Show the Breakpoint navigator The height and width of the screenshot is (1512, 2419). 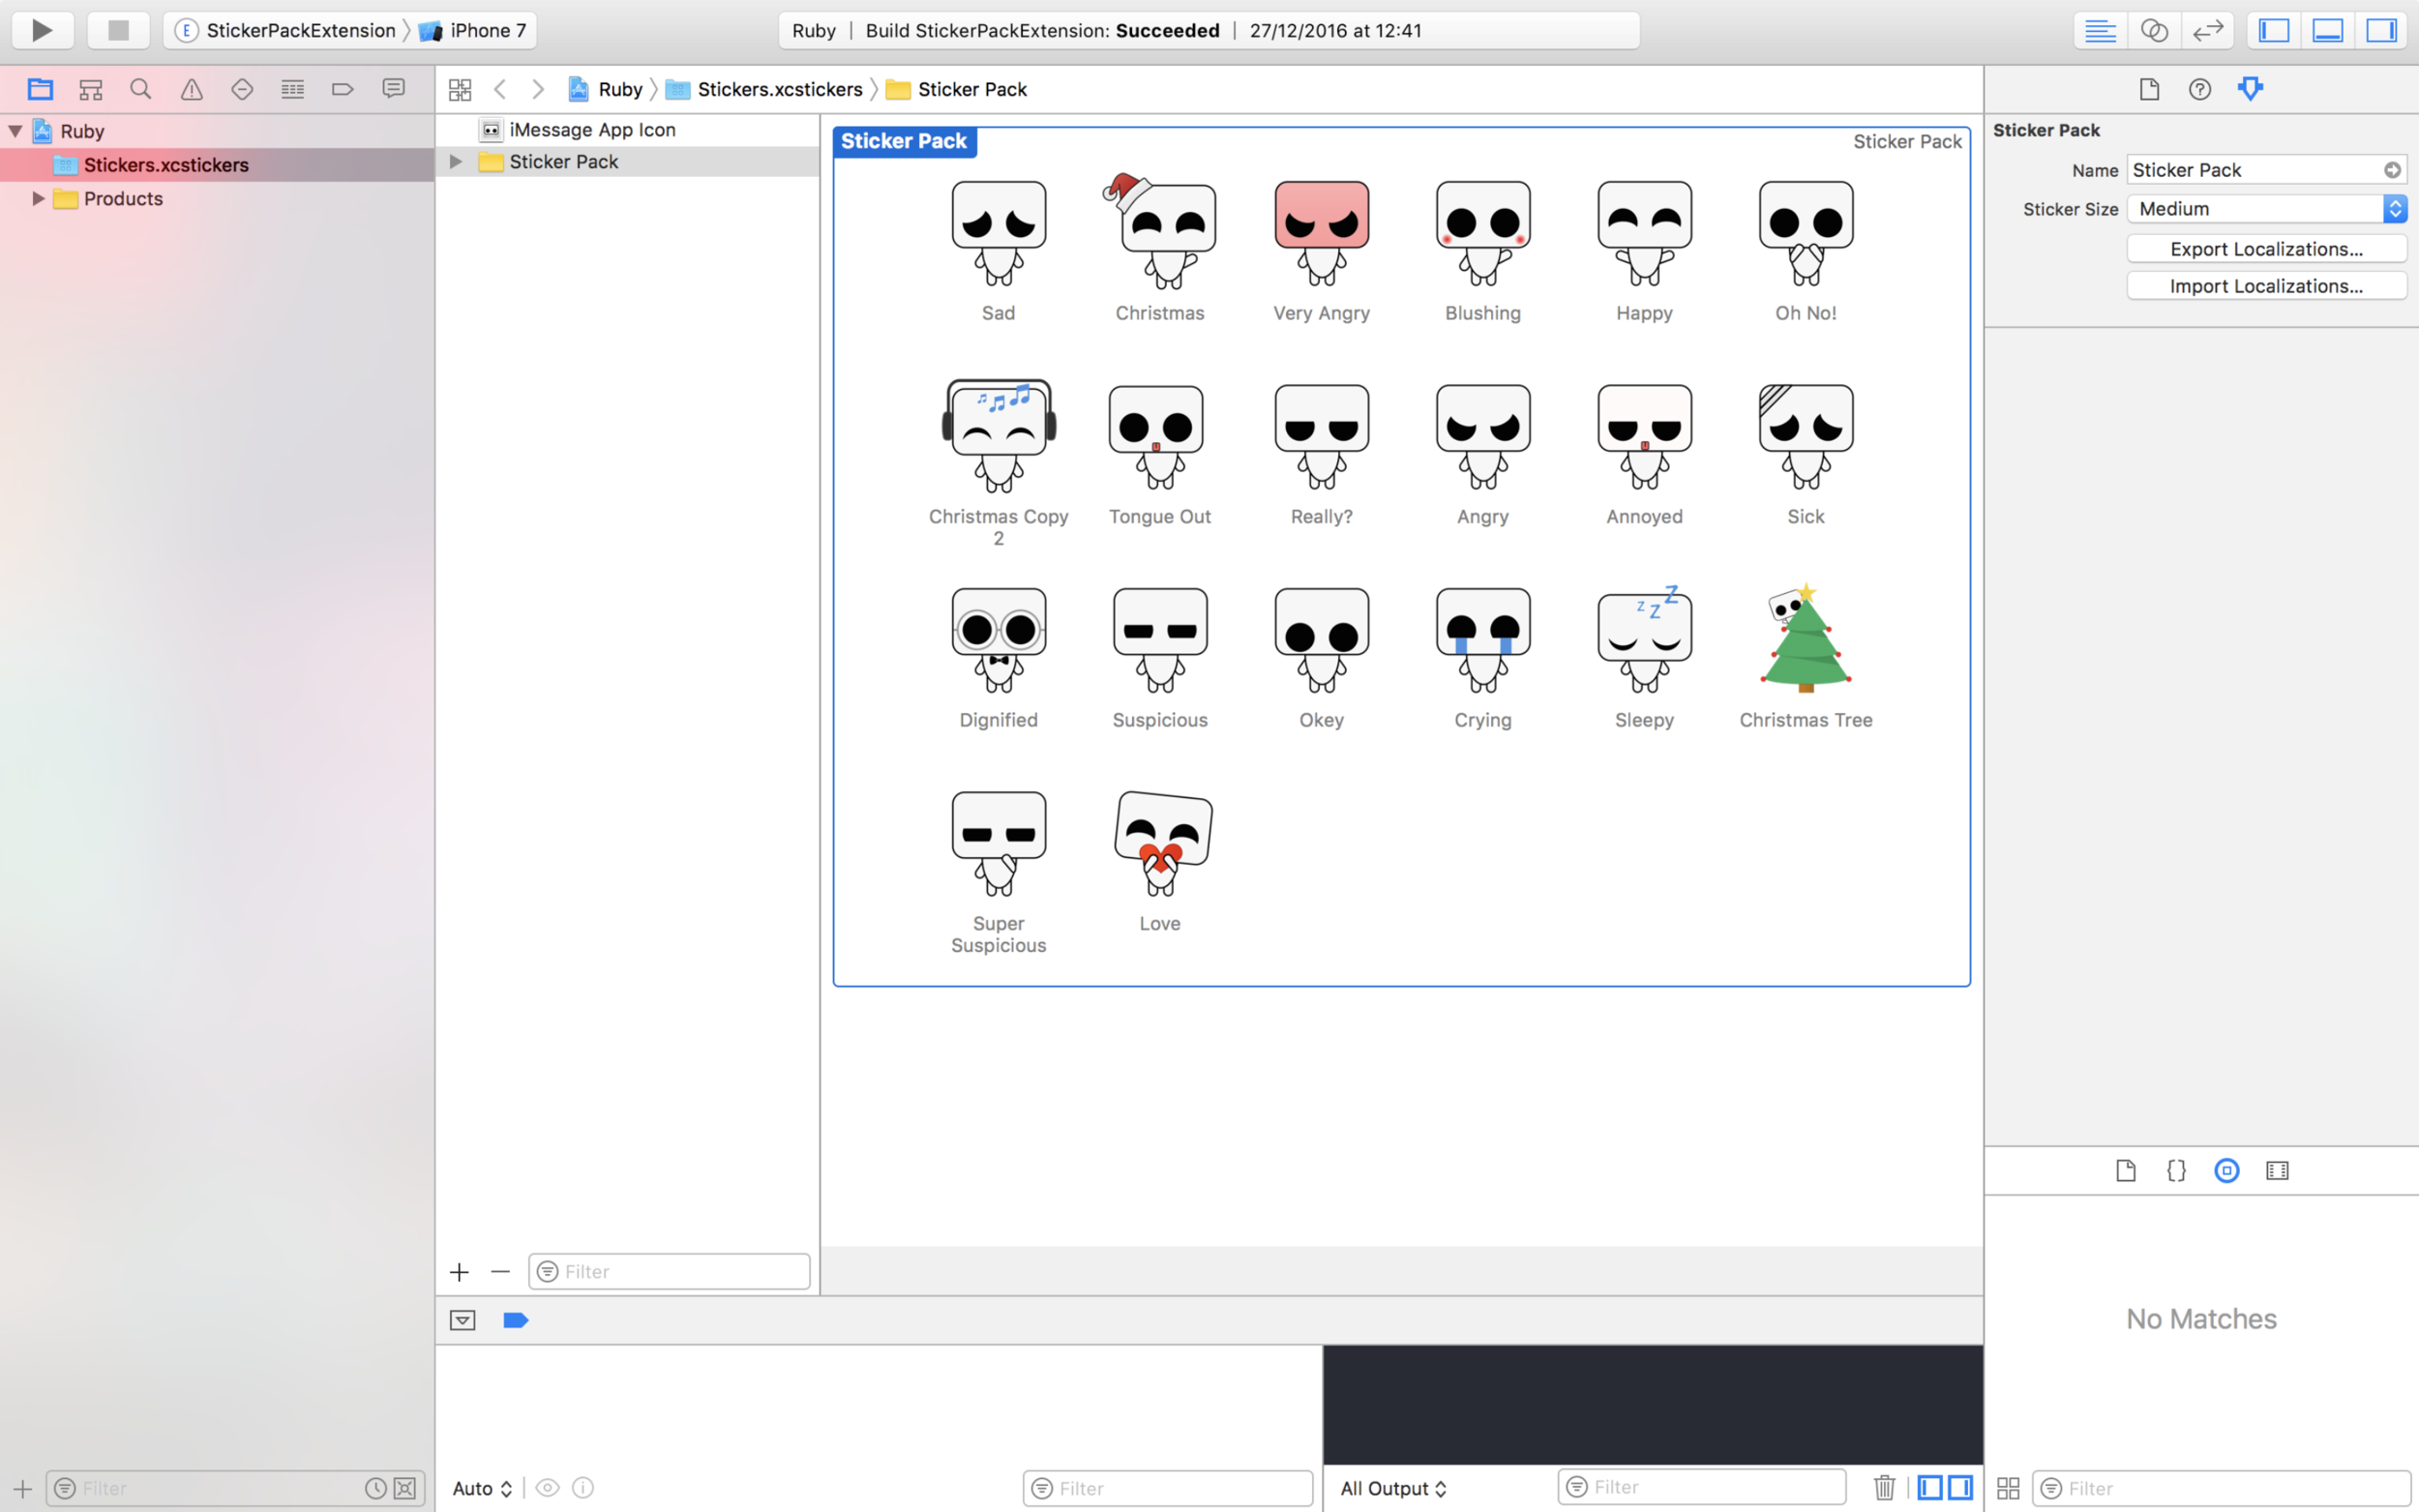click(x=342, y=89)
